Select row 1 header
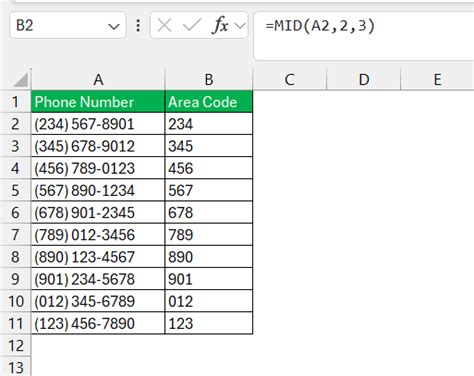The image size is (474, 376). point(15,102)
